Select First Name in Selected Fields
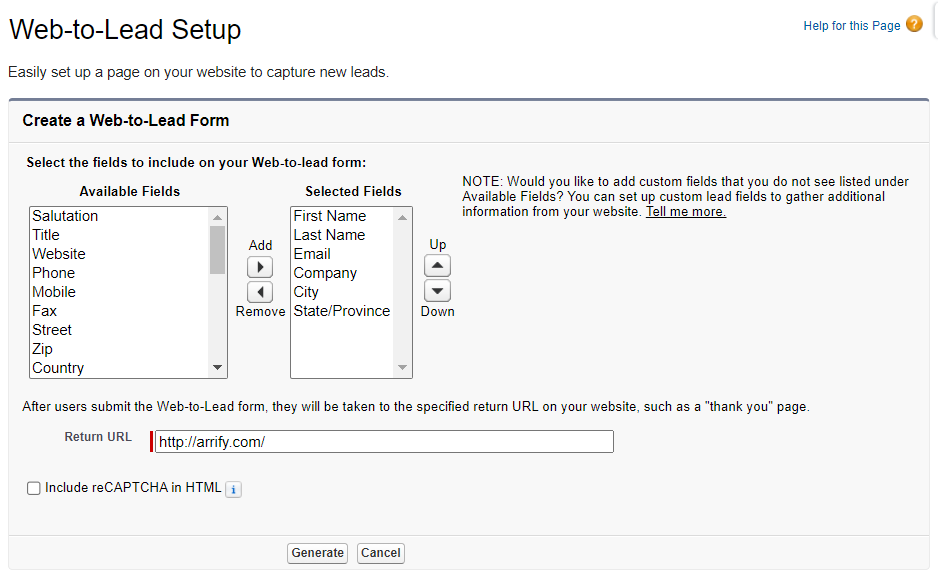The height and width of the screenshot is (584, 938). (330, 215)
